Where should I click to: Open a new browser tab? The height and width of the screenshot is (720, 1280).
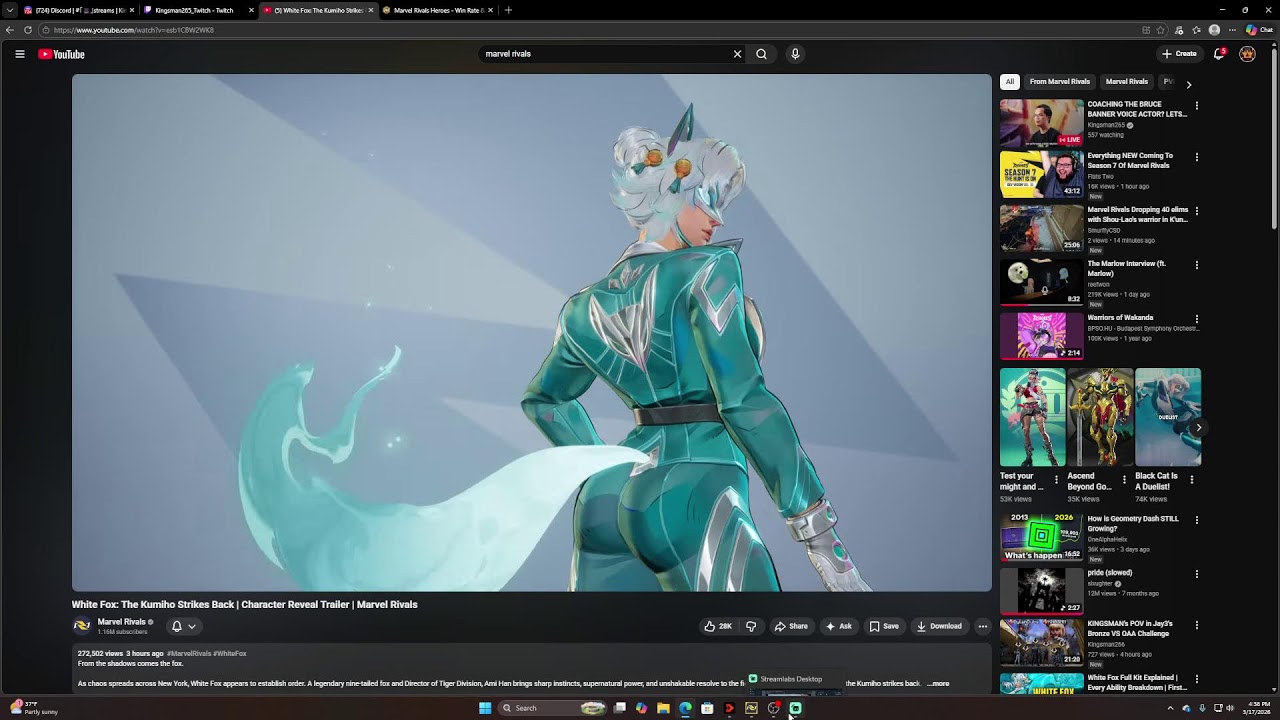click(508, 10)
